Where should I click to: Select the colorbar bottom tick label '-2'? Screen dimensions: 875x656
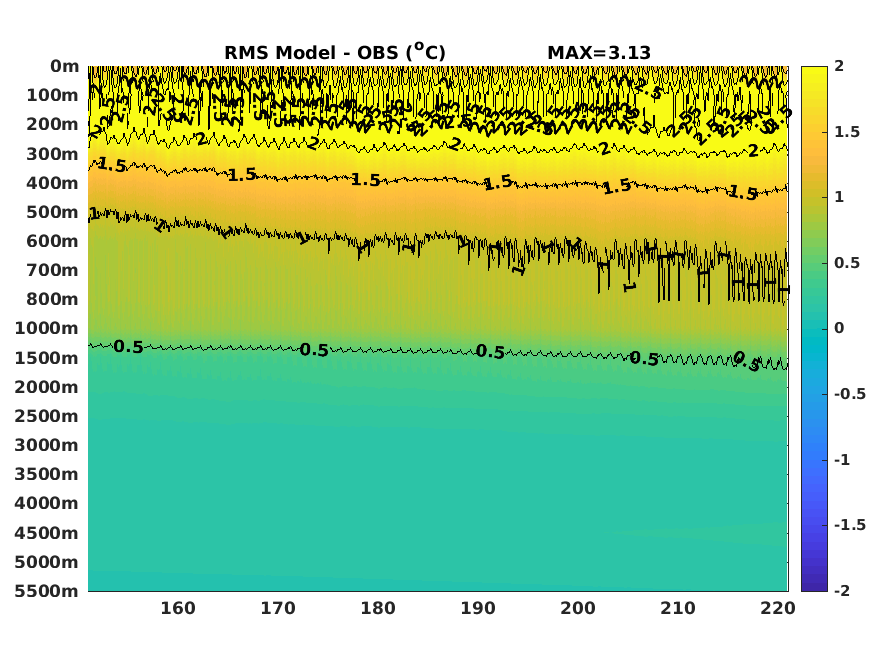pyautogui.click(x=842, y=591)
